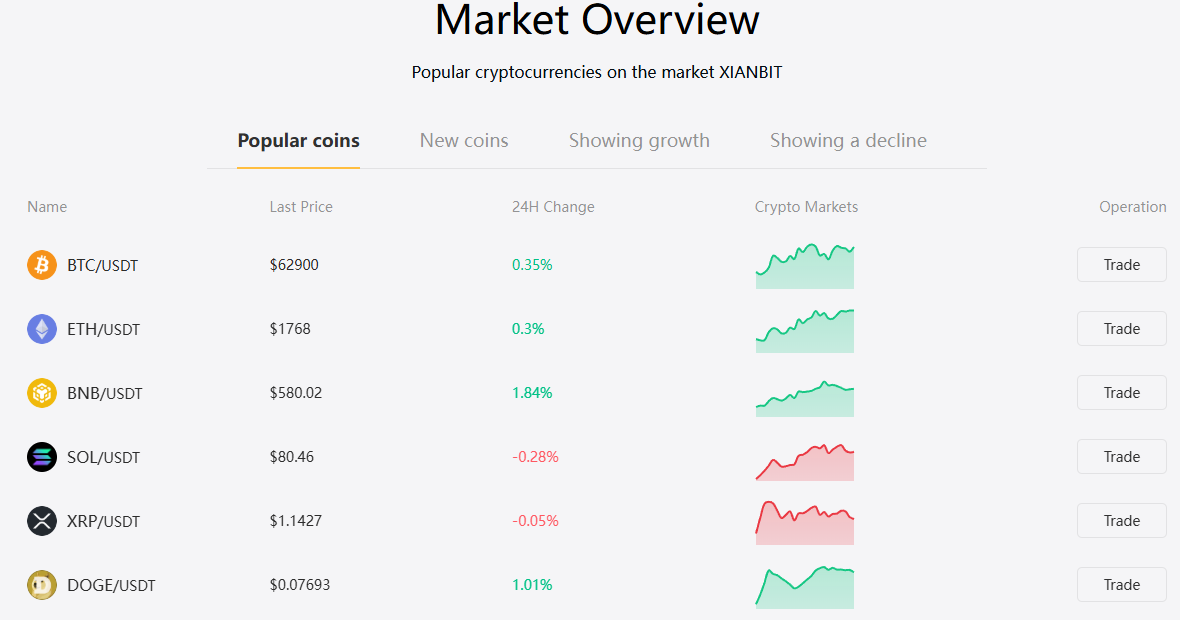Click Trade button for XRP/USDT
This screenshot has width=1180, height=620.
(1121, 521)
